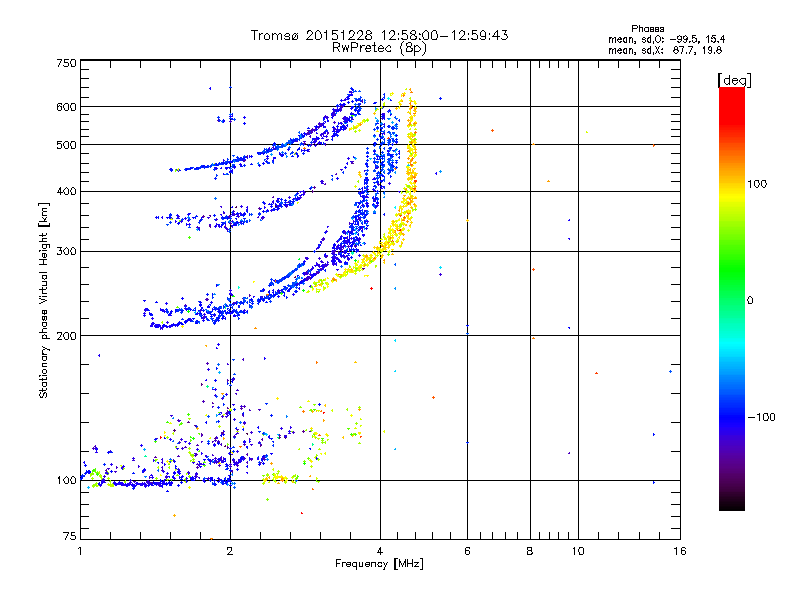
Task: Click the y-axis tick label '400'
Action: pyautogui.click(x=66, y=191)
